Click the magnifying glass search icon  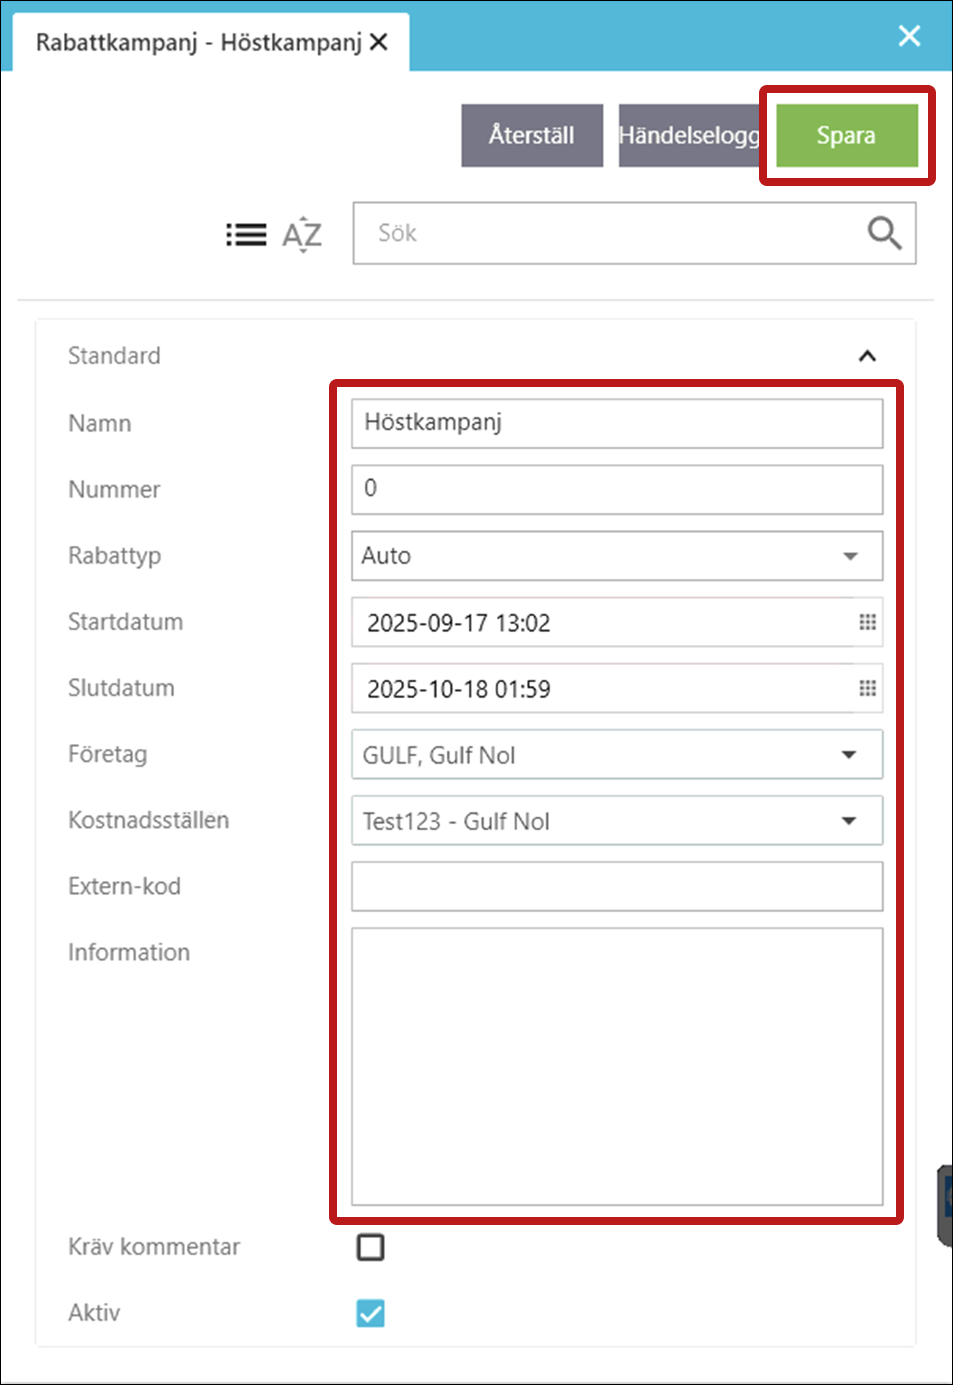(x=883, y=233)
